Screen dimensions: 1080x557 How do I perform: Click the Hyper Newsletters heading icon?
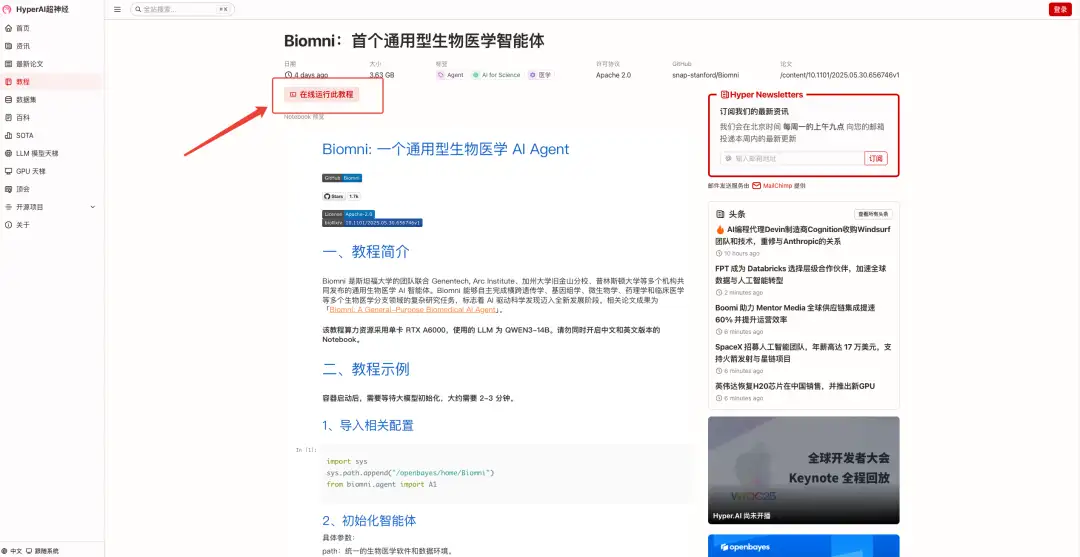pos(725,94)
